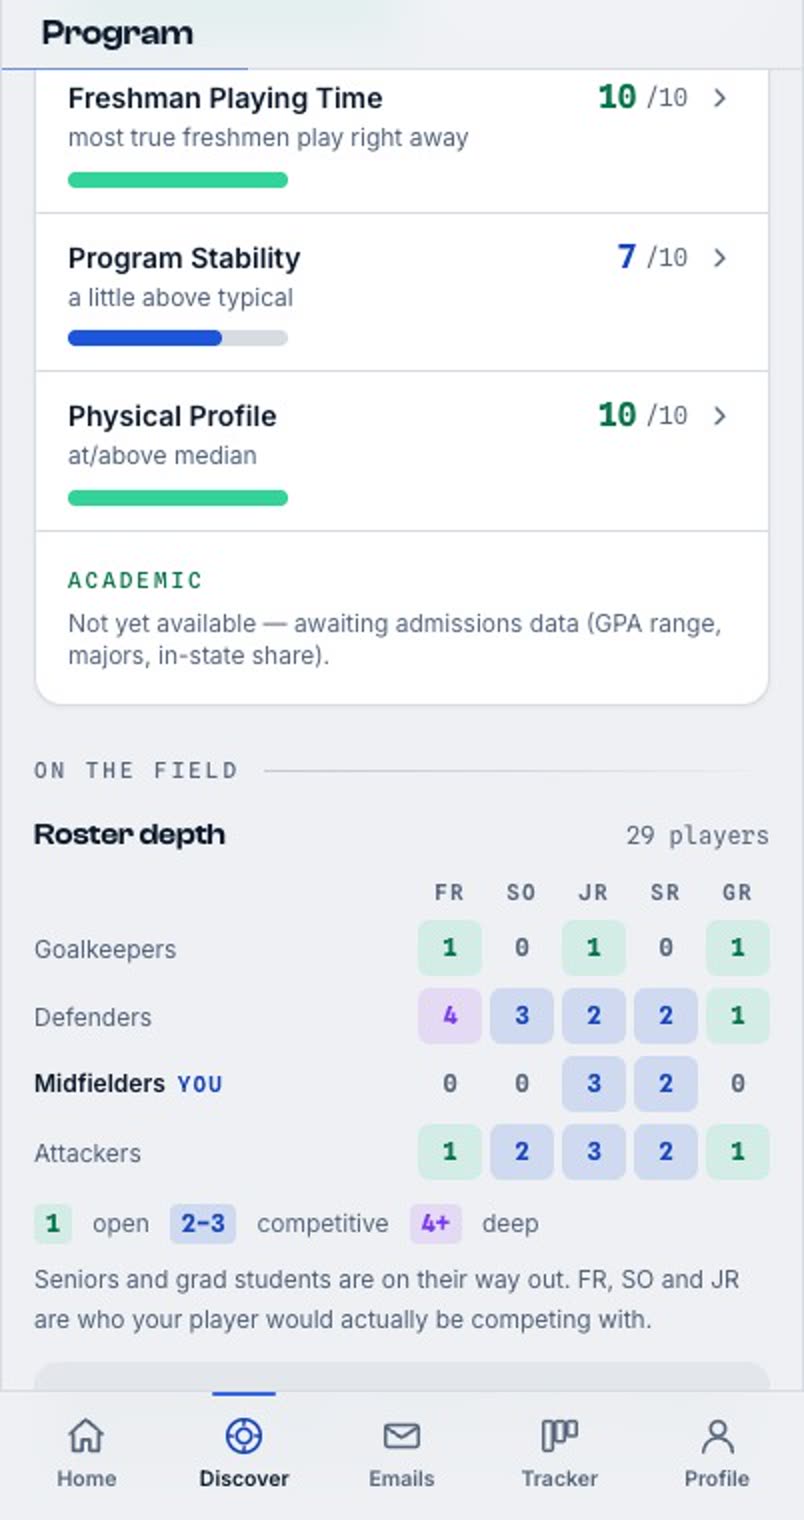This screenshot has height=1520, width=804.
Task: Open the Physical Profile row title
Action: point(172,416)
